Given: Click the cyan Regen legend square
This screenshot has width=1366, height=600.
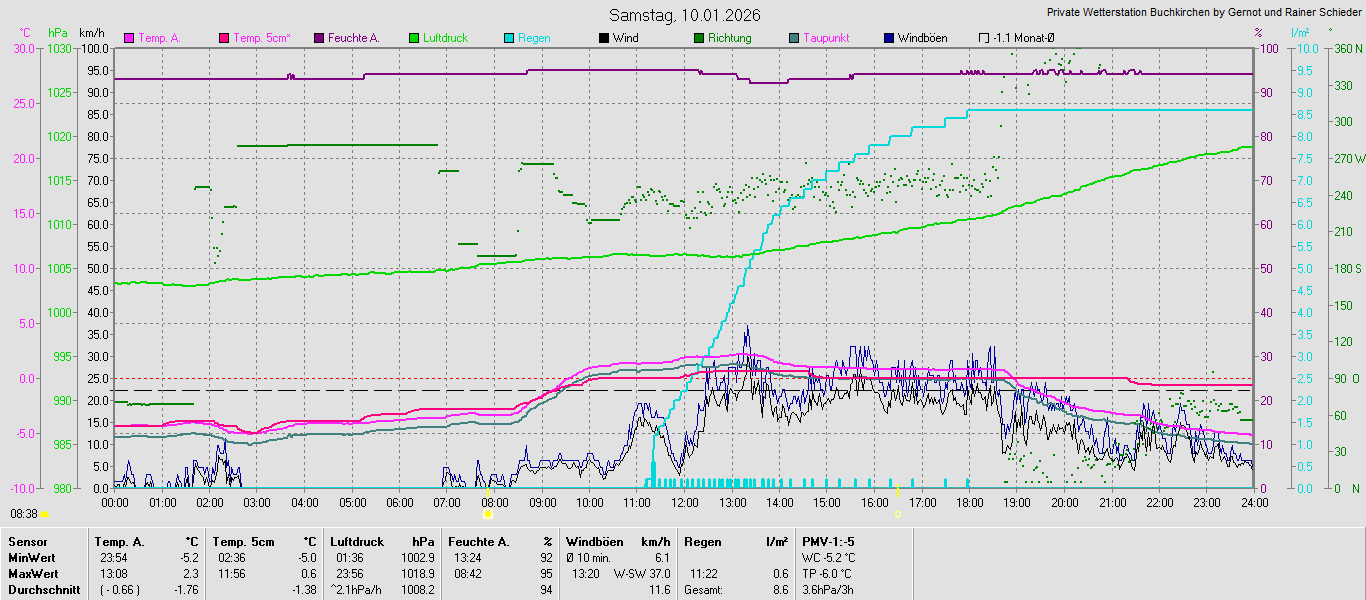Looking at the screenshot, I should [x=509, y=38].
